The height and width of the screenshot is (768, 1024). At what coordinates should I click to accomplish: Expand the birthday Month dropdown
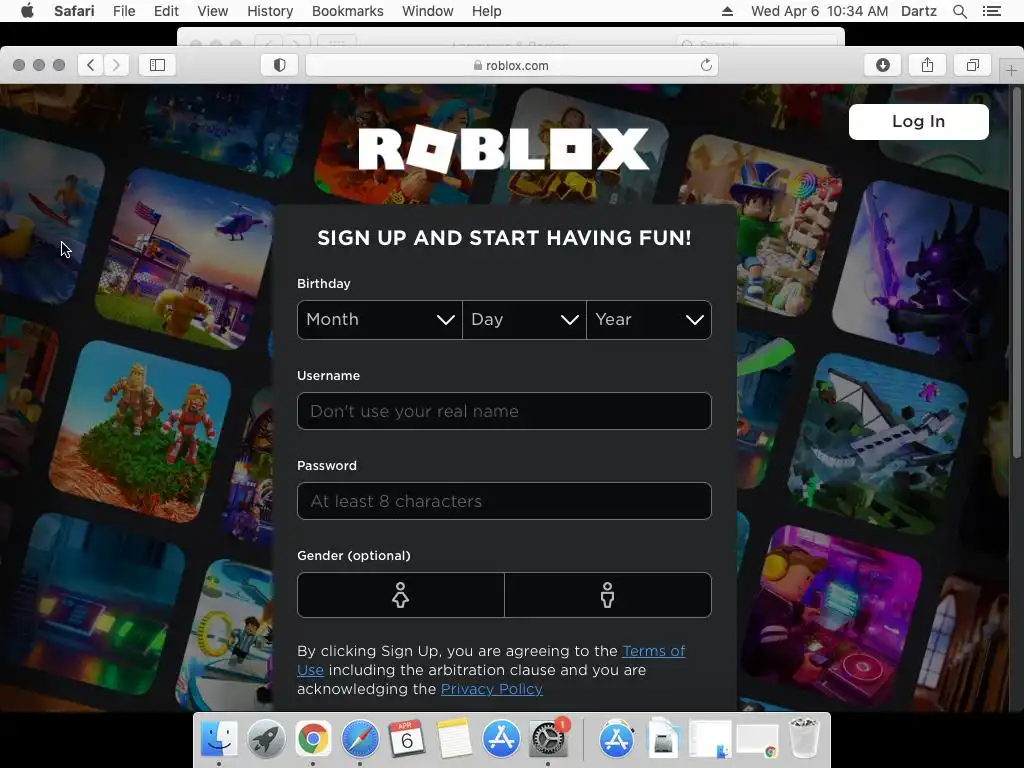(x=379, y=319)
